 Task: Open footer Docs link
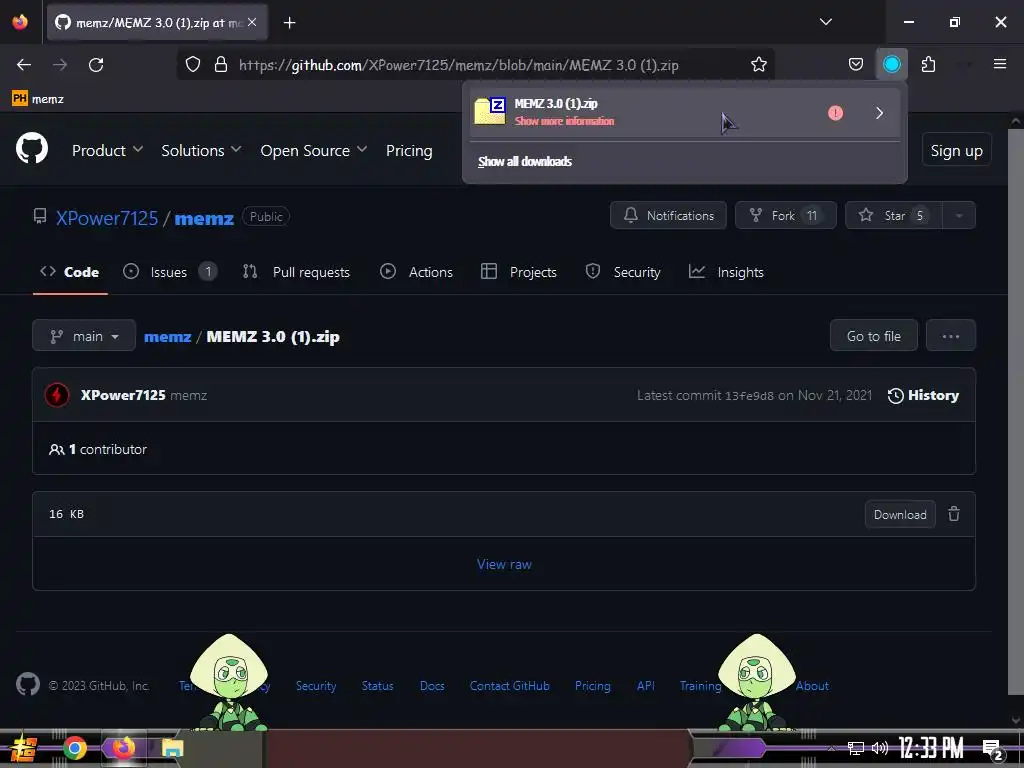(432, 686)
